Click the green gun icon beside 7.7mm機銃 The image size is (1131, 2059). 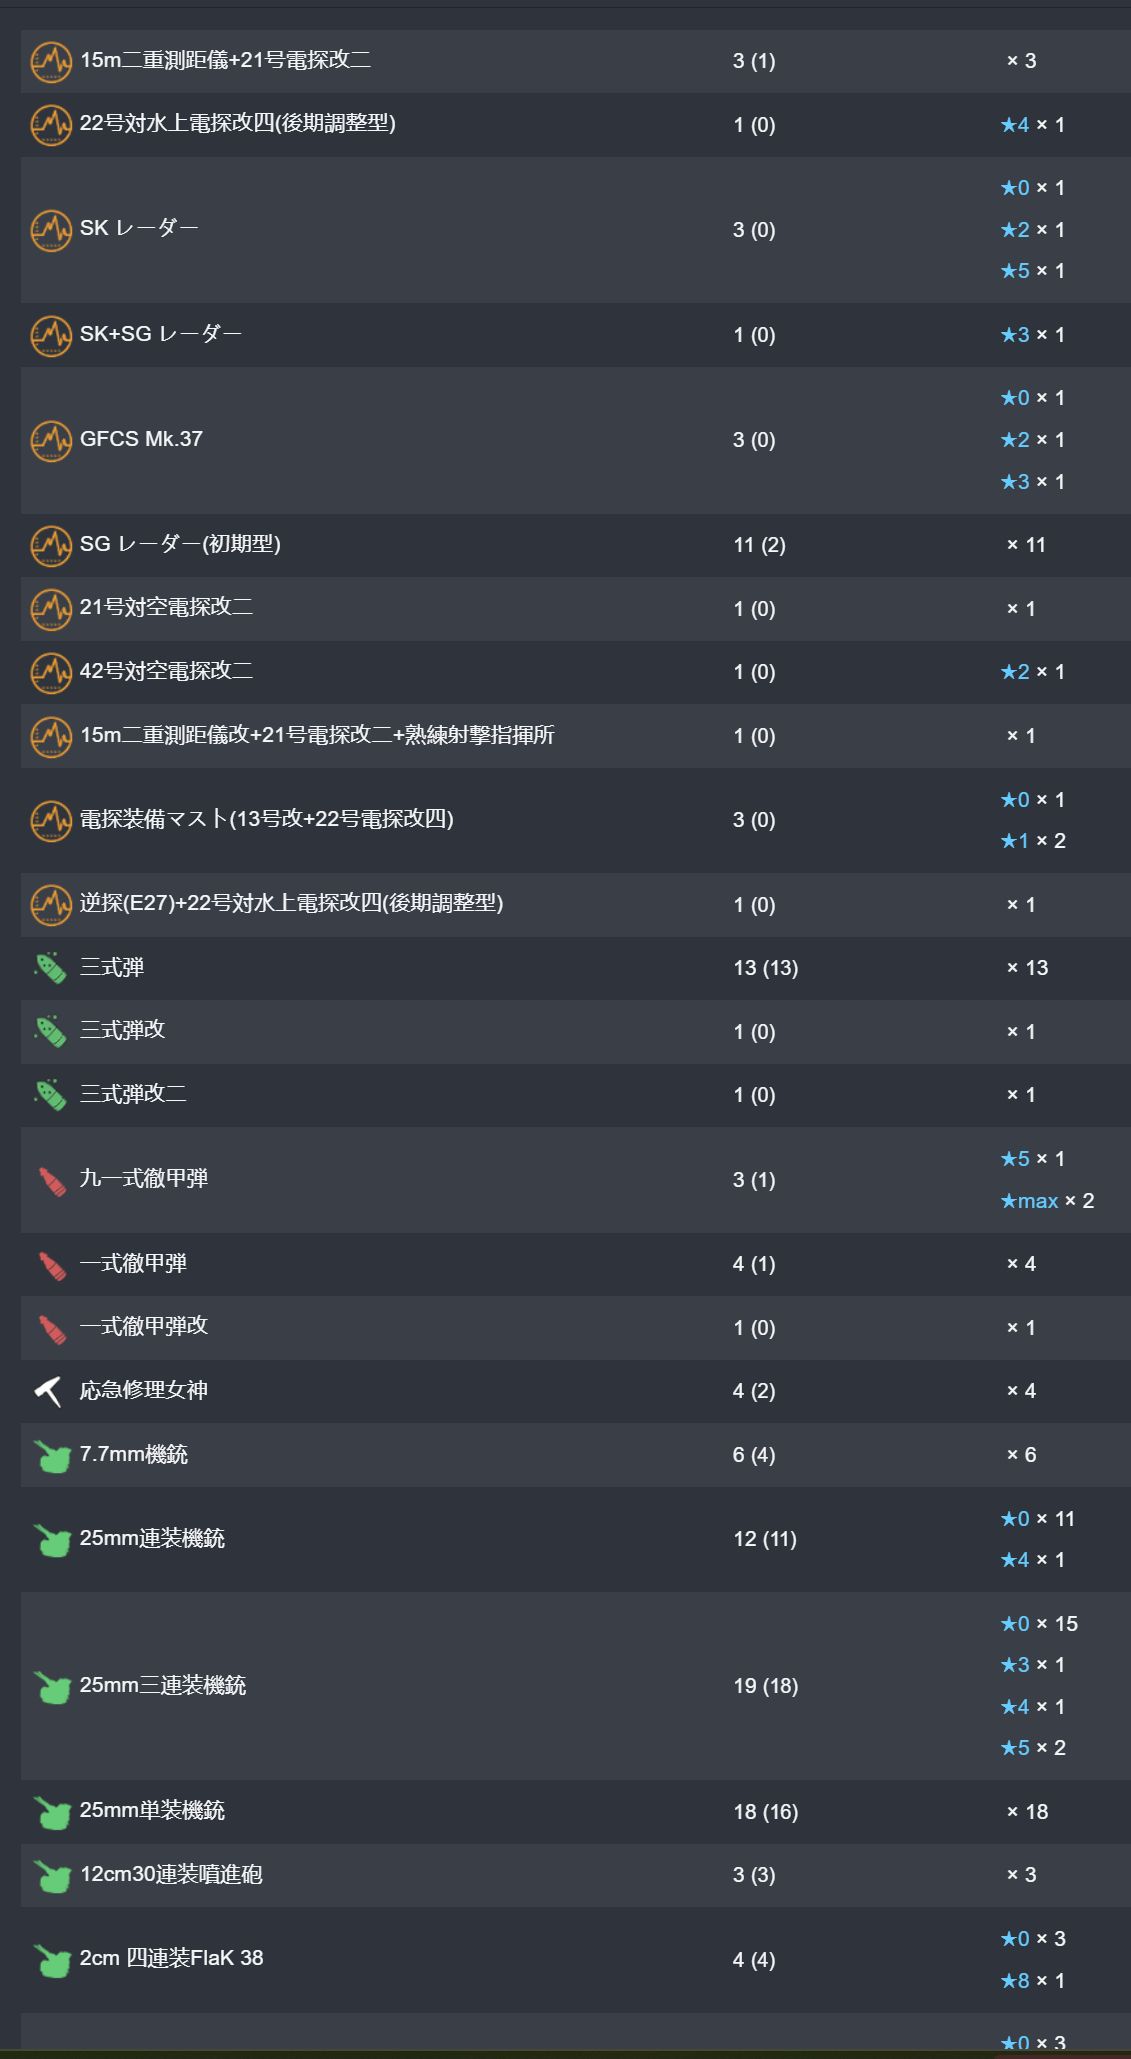[x=51, y=1455]
